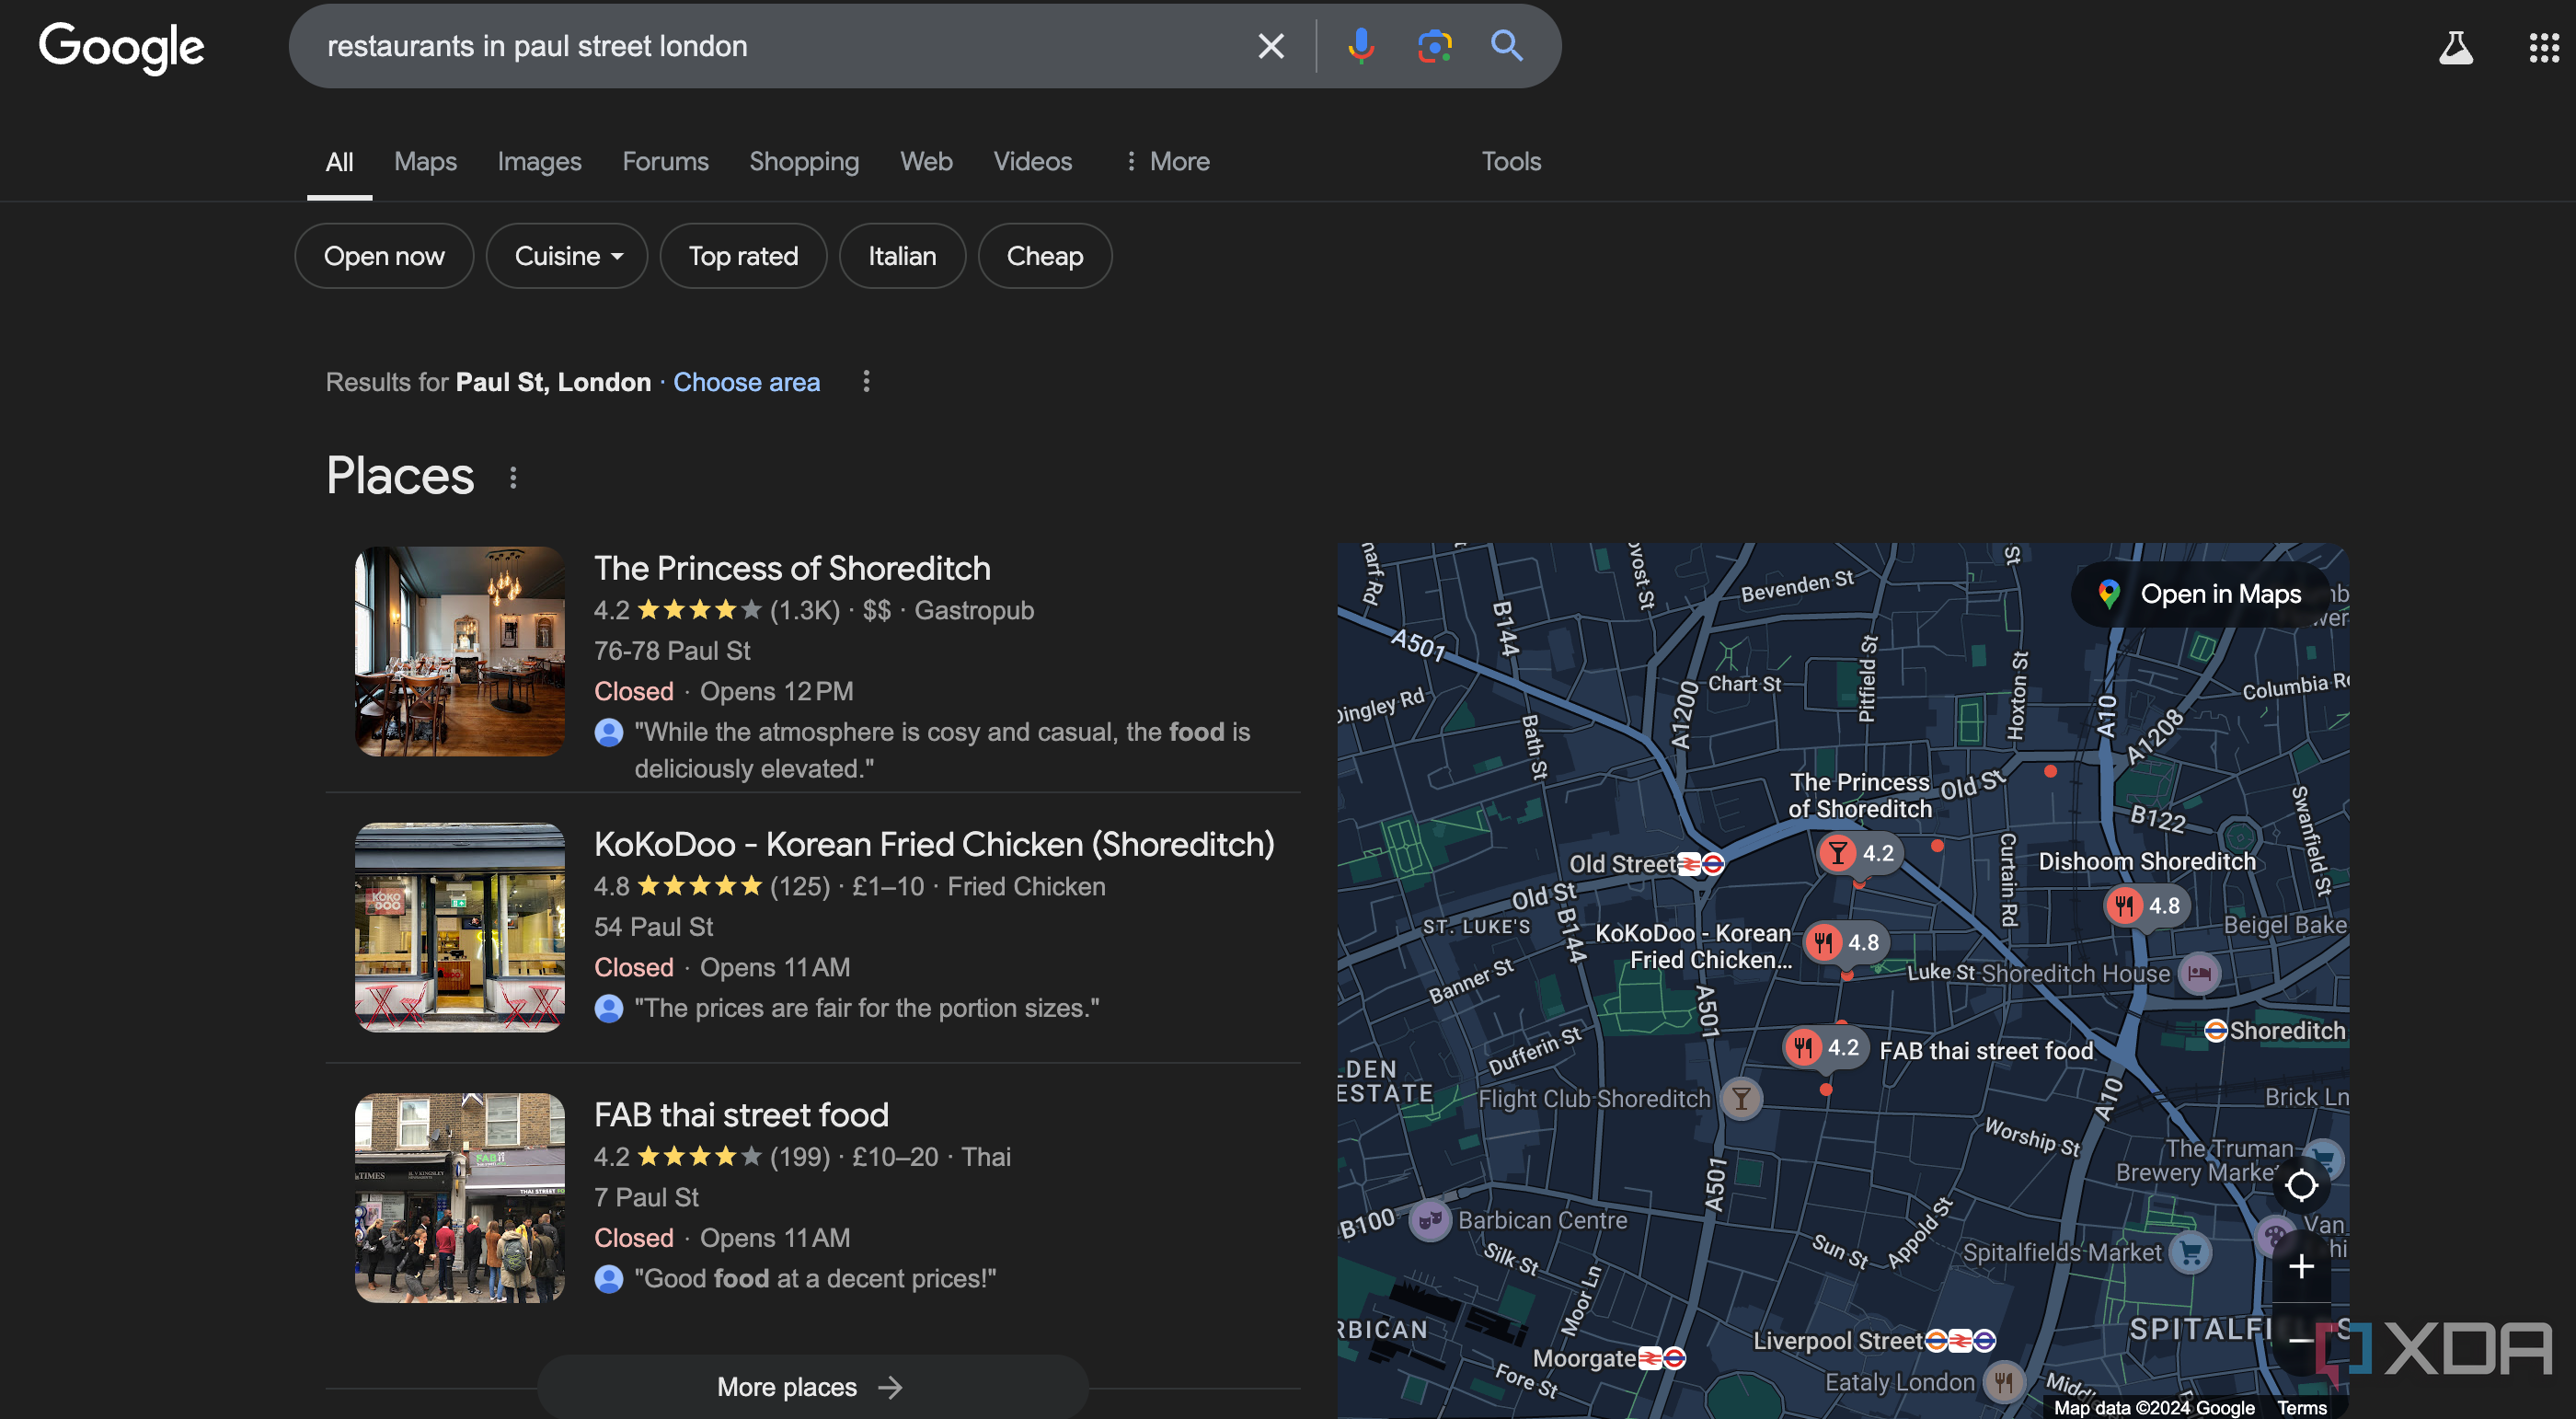The image size is (2576, 1419).
Task: Open The Princess of Shoreditch listing title
Action: 791,568
